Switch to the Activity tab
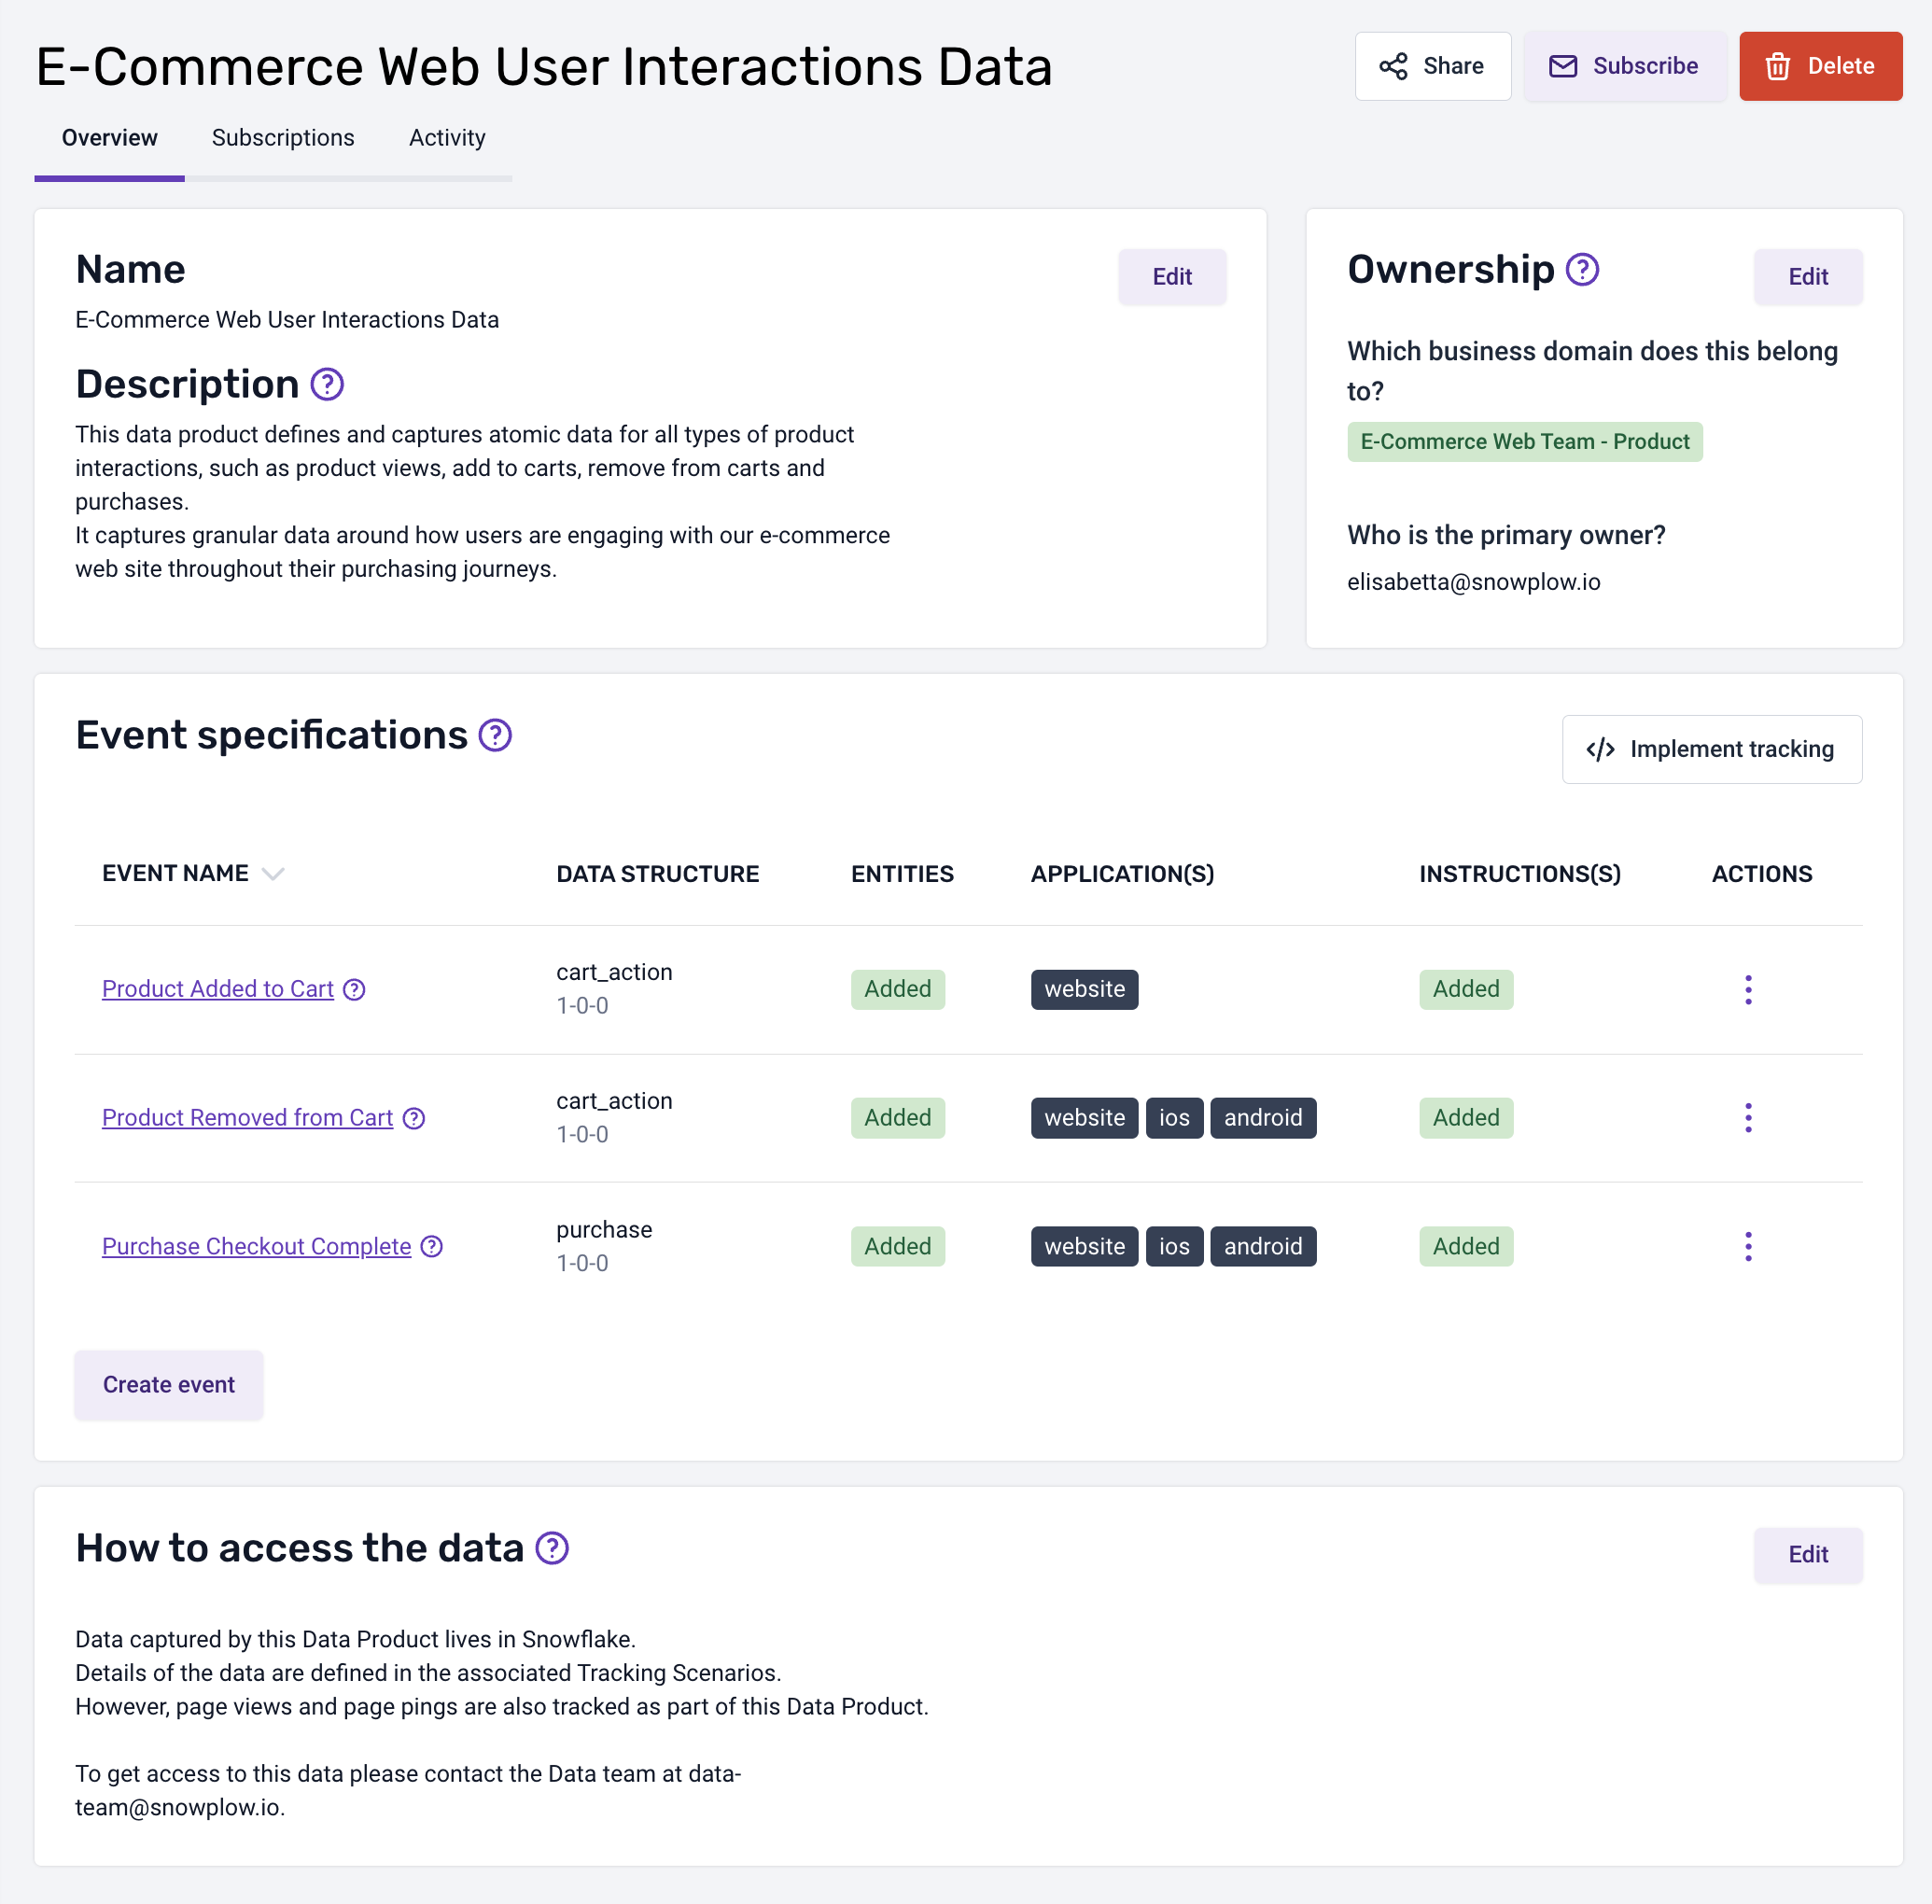The width and height of the screenshot is (1932, 1904). 446,138
